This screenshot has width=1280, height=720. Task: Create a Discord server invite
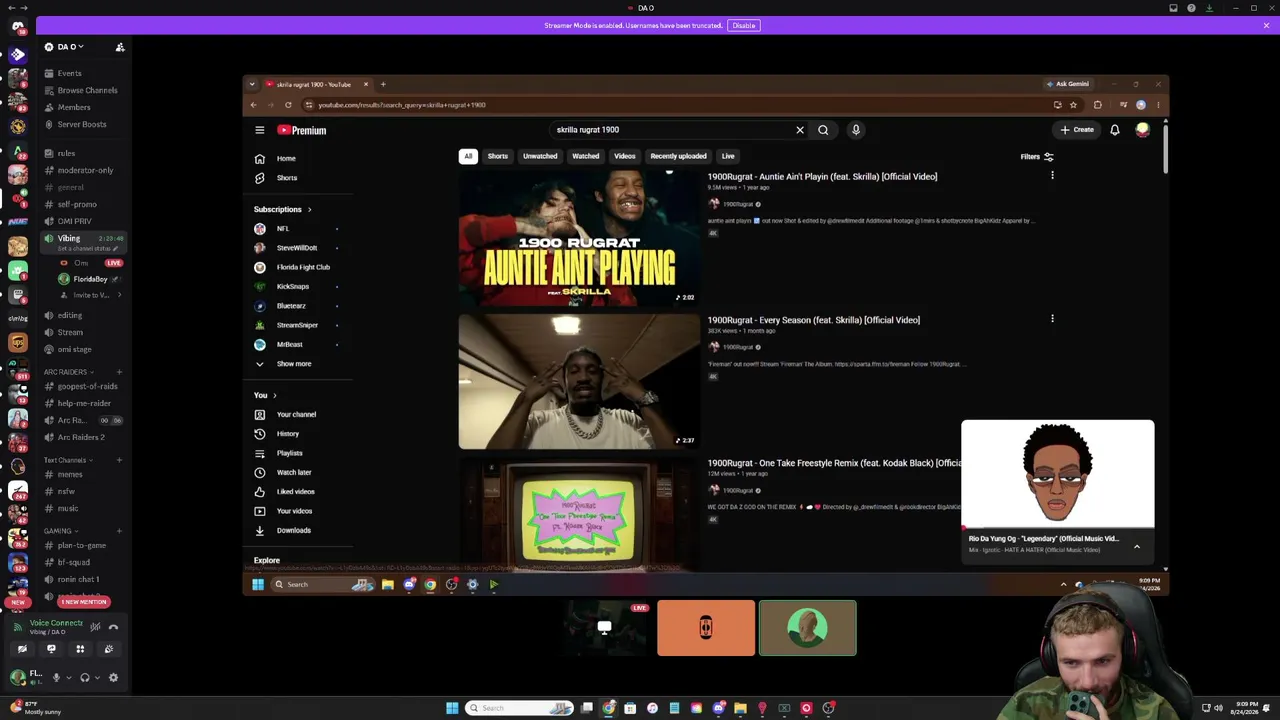tap(120, 47)
